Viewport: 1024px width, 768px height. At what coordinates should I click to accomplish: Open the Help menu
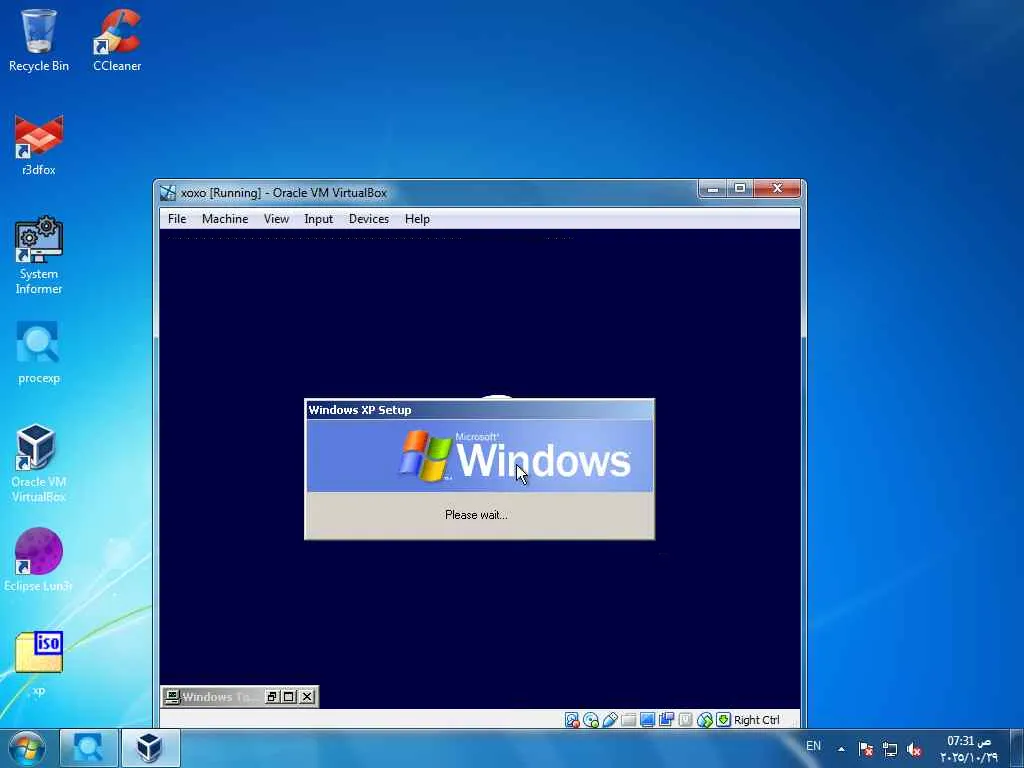tap(417, 219)
